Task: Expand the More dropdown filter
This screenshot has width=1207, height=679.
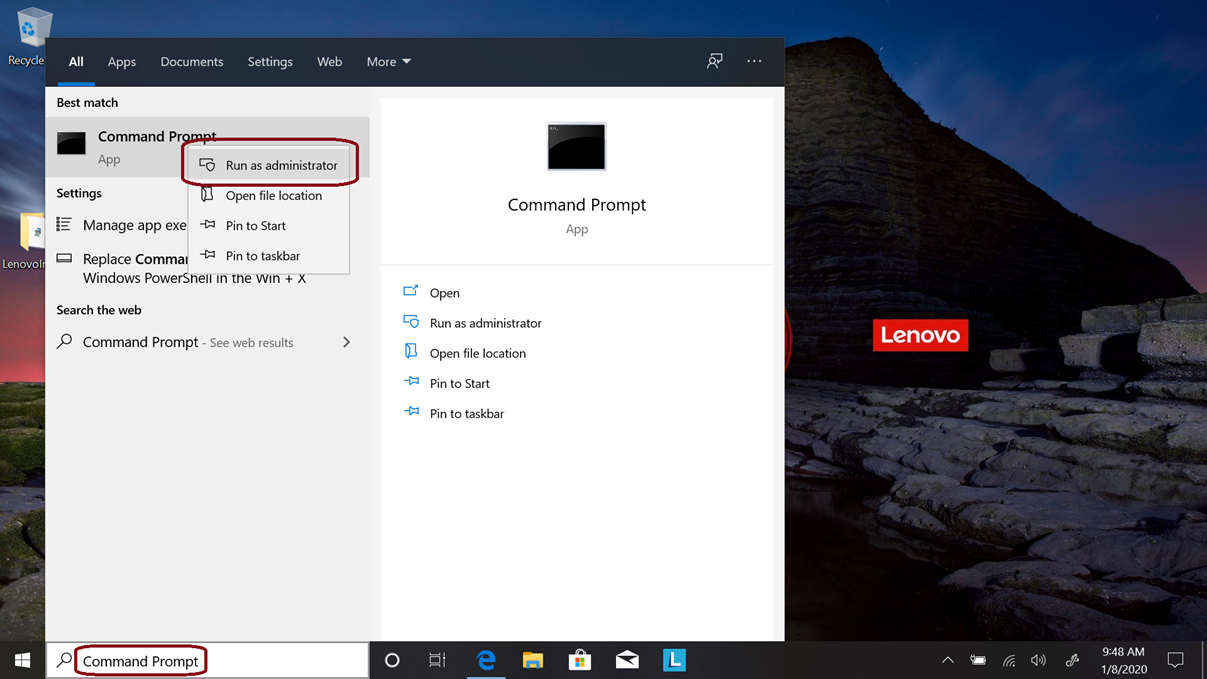Action: point(389,62)
